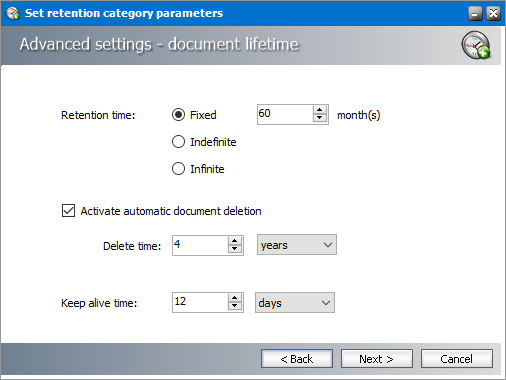Click the Keep alive time number field
The height and width of the screenshot is (380, 506).
[x=200, y=303]
